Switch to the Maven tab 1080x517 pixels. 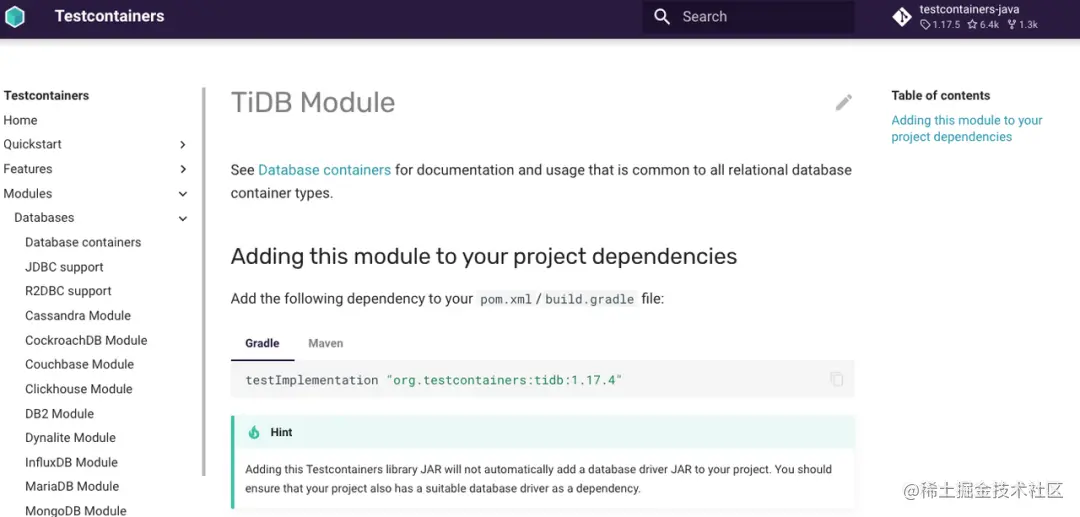(x=326, y=343)
